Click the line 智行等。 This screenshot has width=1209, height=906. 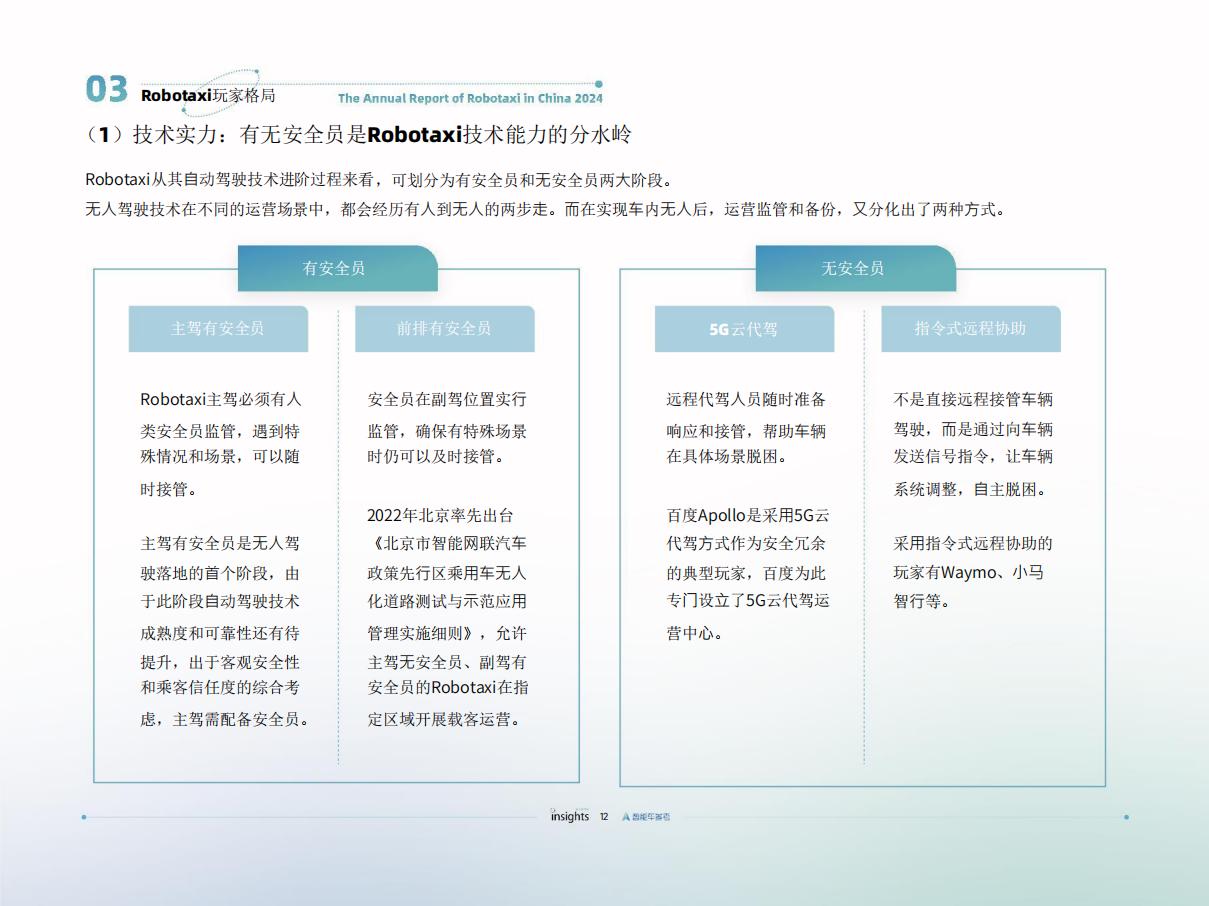[922, 602]
